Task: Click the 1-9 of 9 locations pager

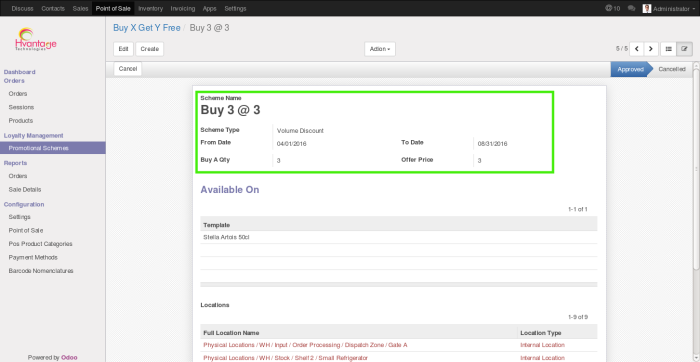Action: point(578,317)
